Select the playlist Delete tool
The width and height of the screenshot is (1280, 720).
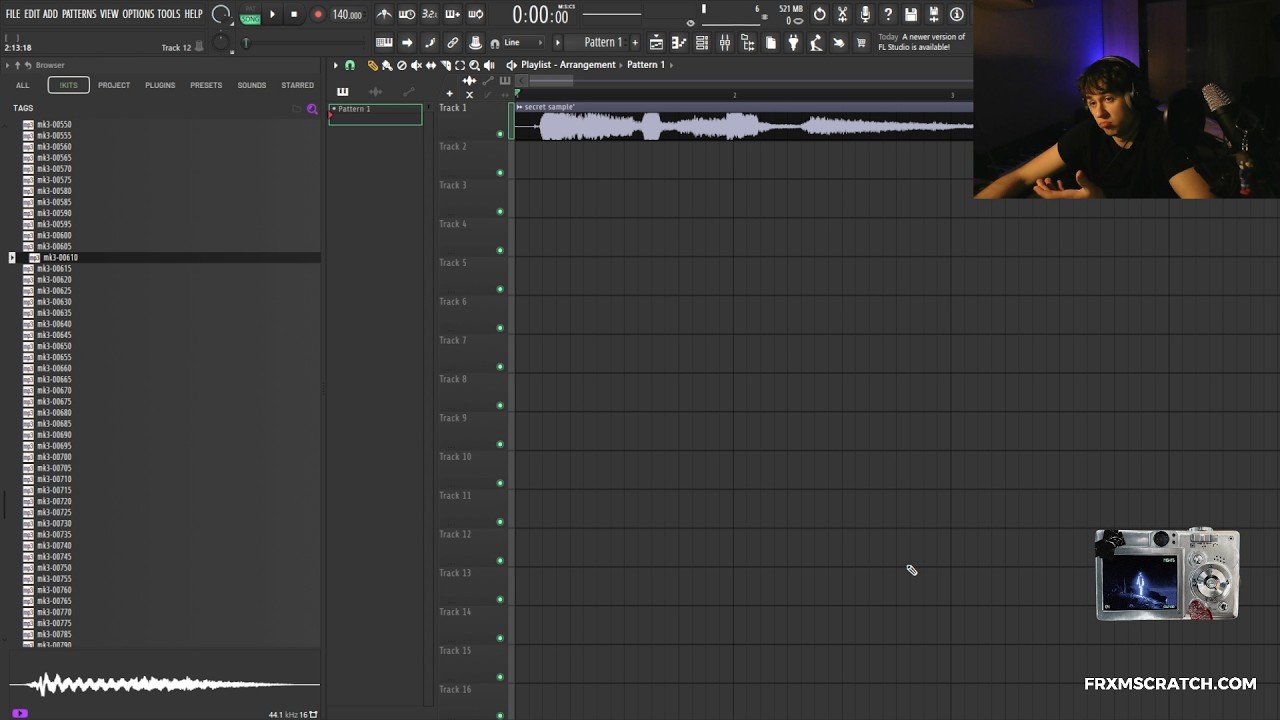click(401, 65)
